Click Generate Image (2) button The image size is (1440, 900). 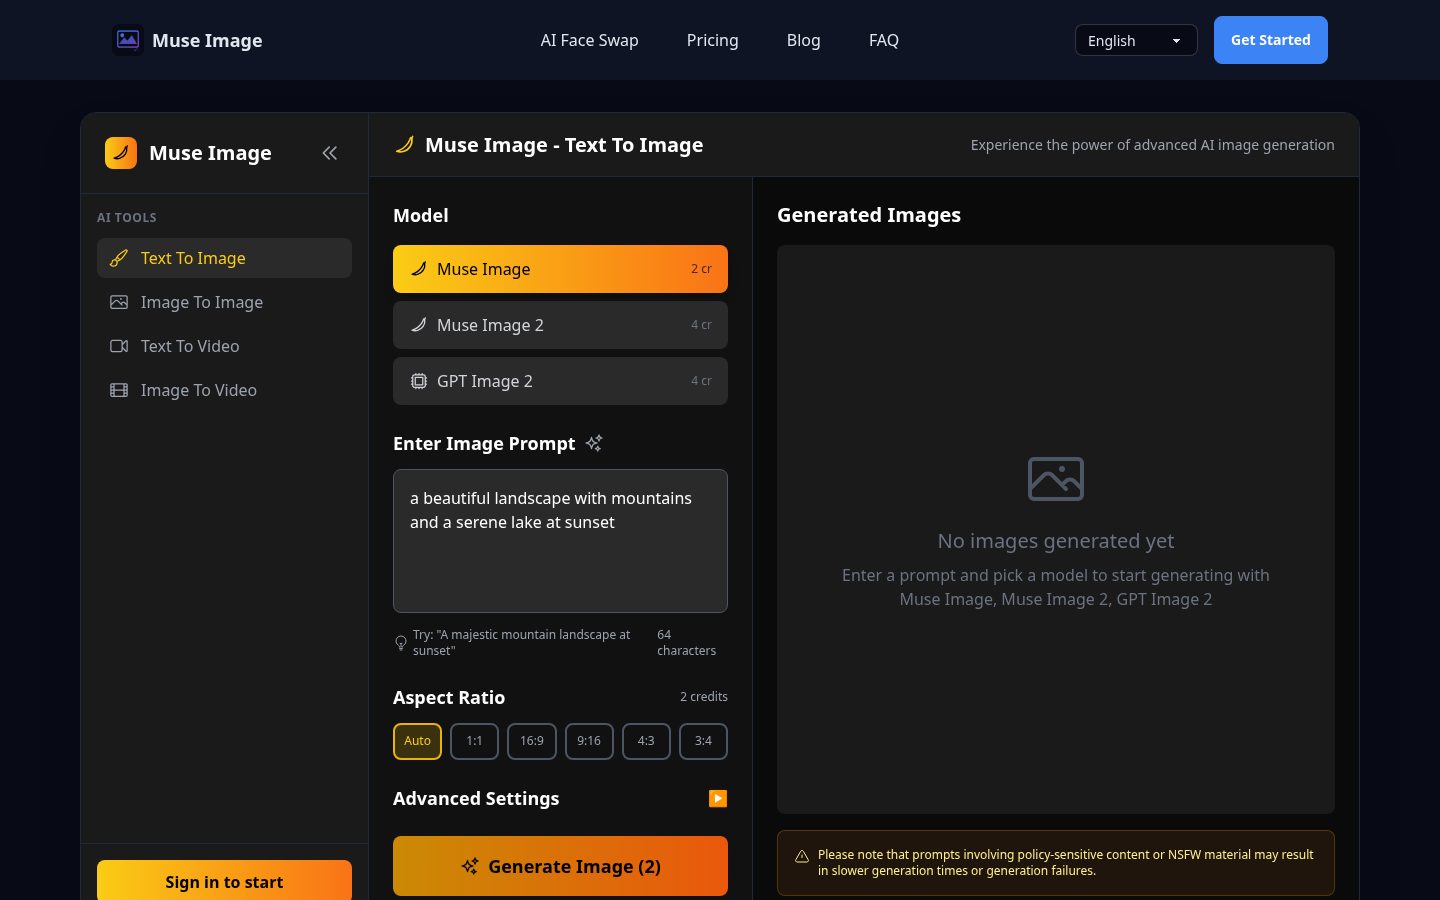click(560, 866)
